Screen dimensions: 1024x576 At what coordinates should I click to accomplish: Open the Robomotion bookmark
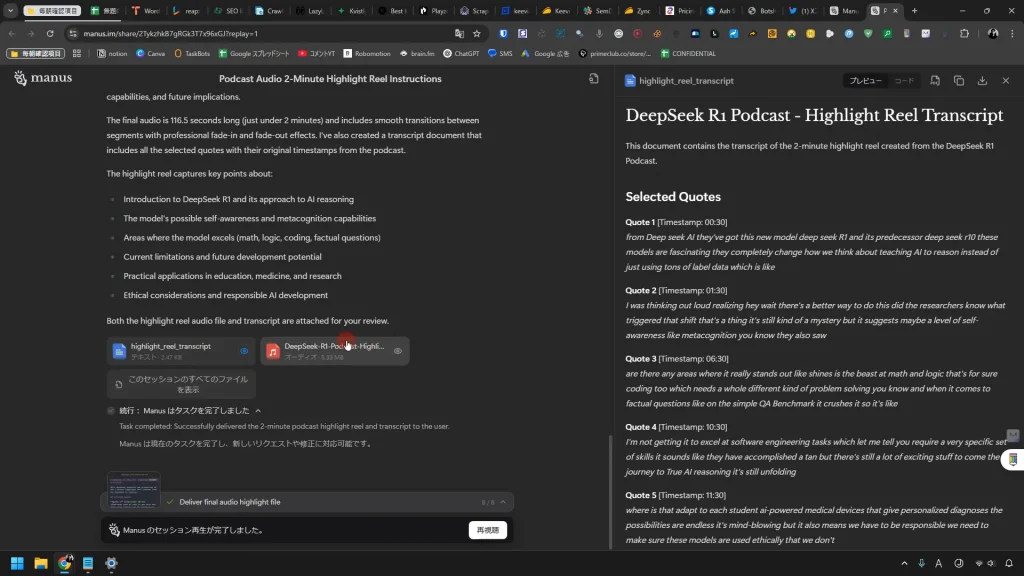click(367, 54)
